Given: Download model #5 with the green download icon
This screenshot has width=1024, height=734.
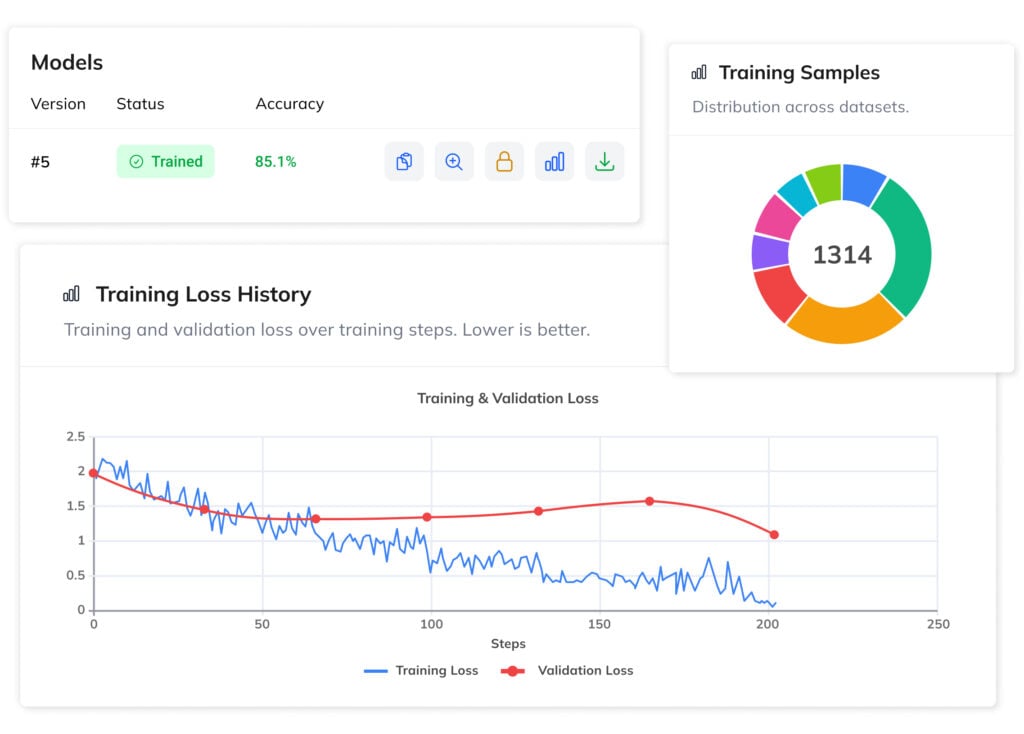Looking at the screenshot, I should [x=604, y=161].
